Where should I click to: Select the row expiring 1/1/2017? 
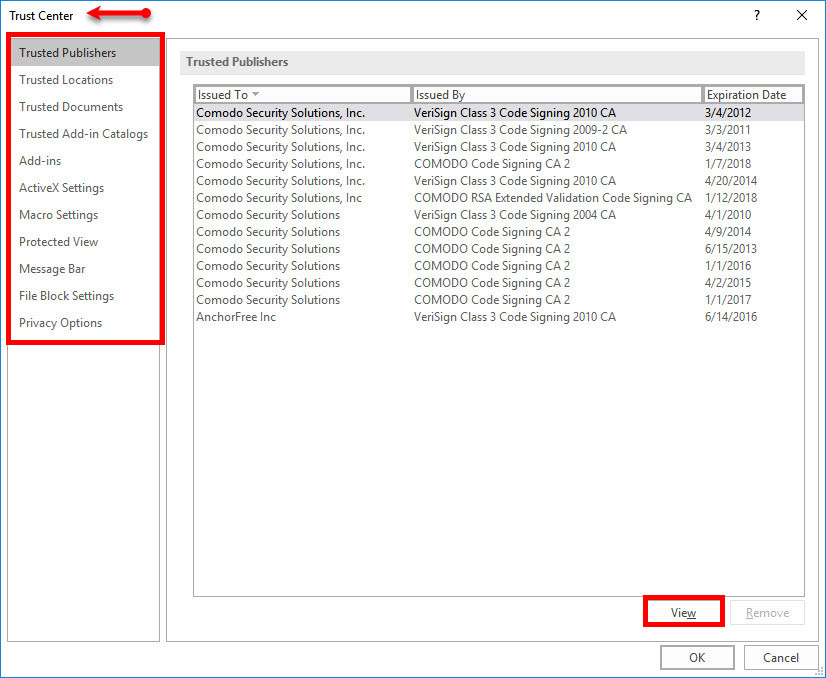point(499,300)
